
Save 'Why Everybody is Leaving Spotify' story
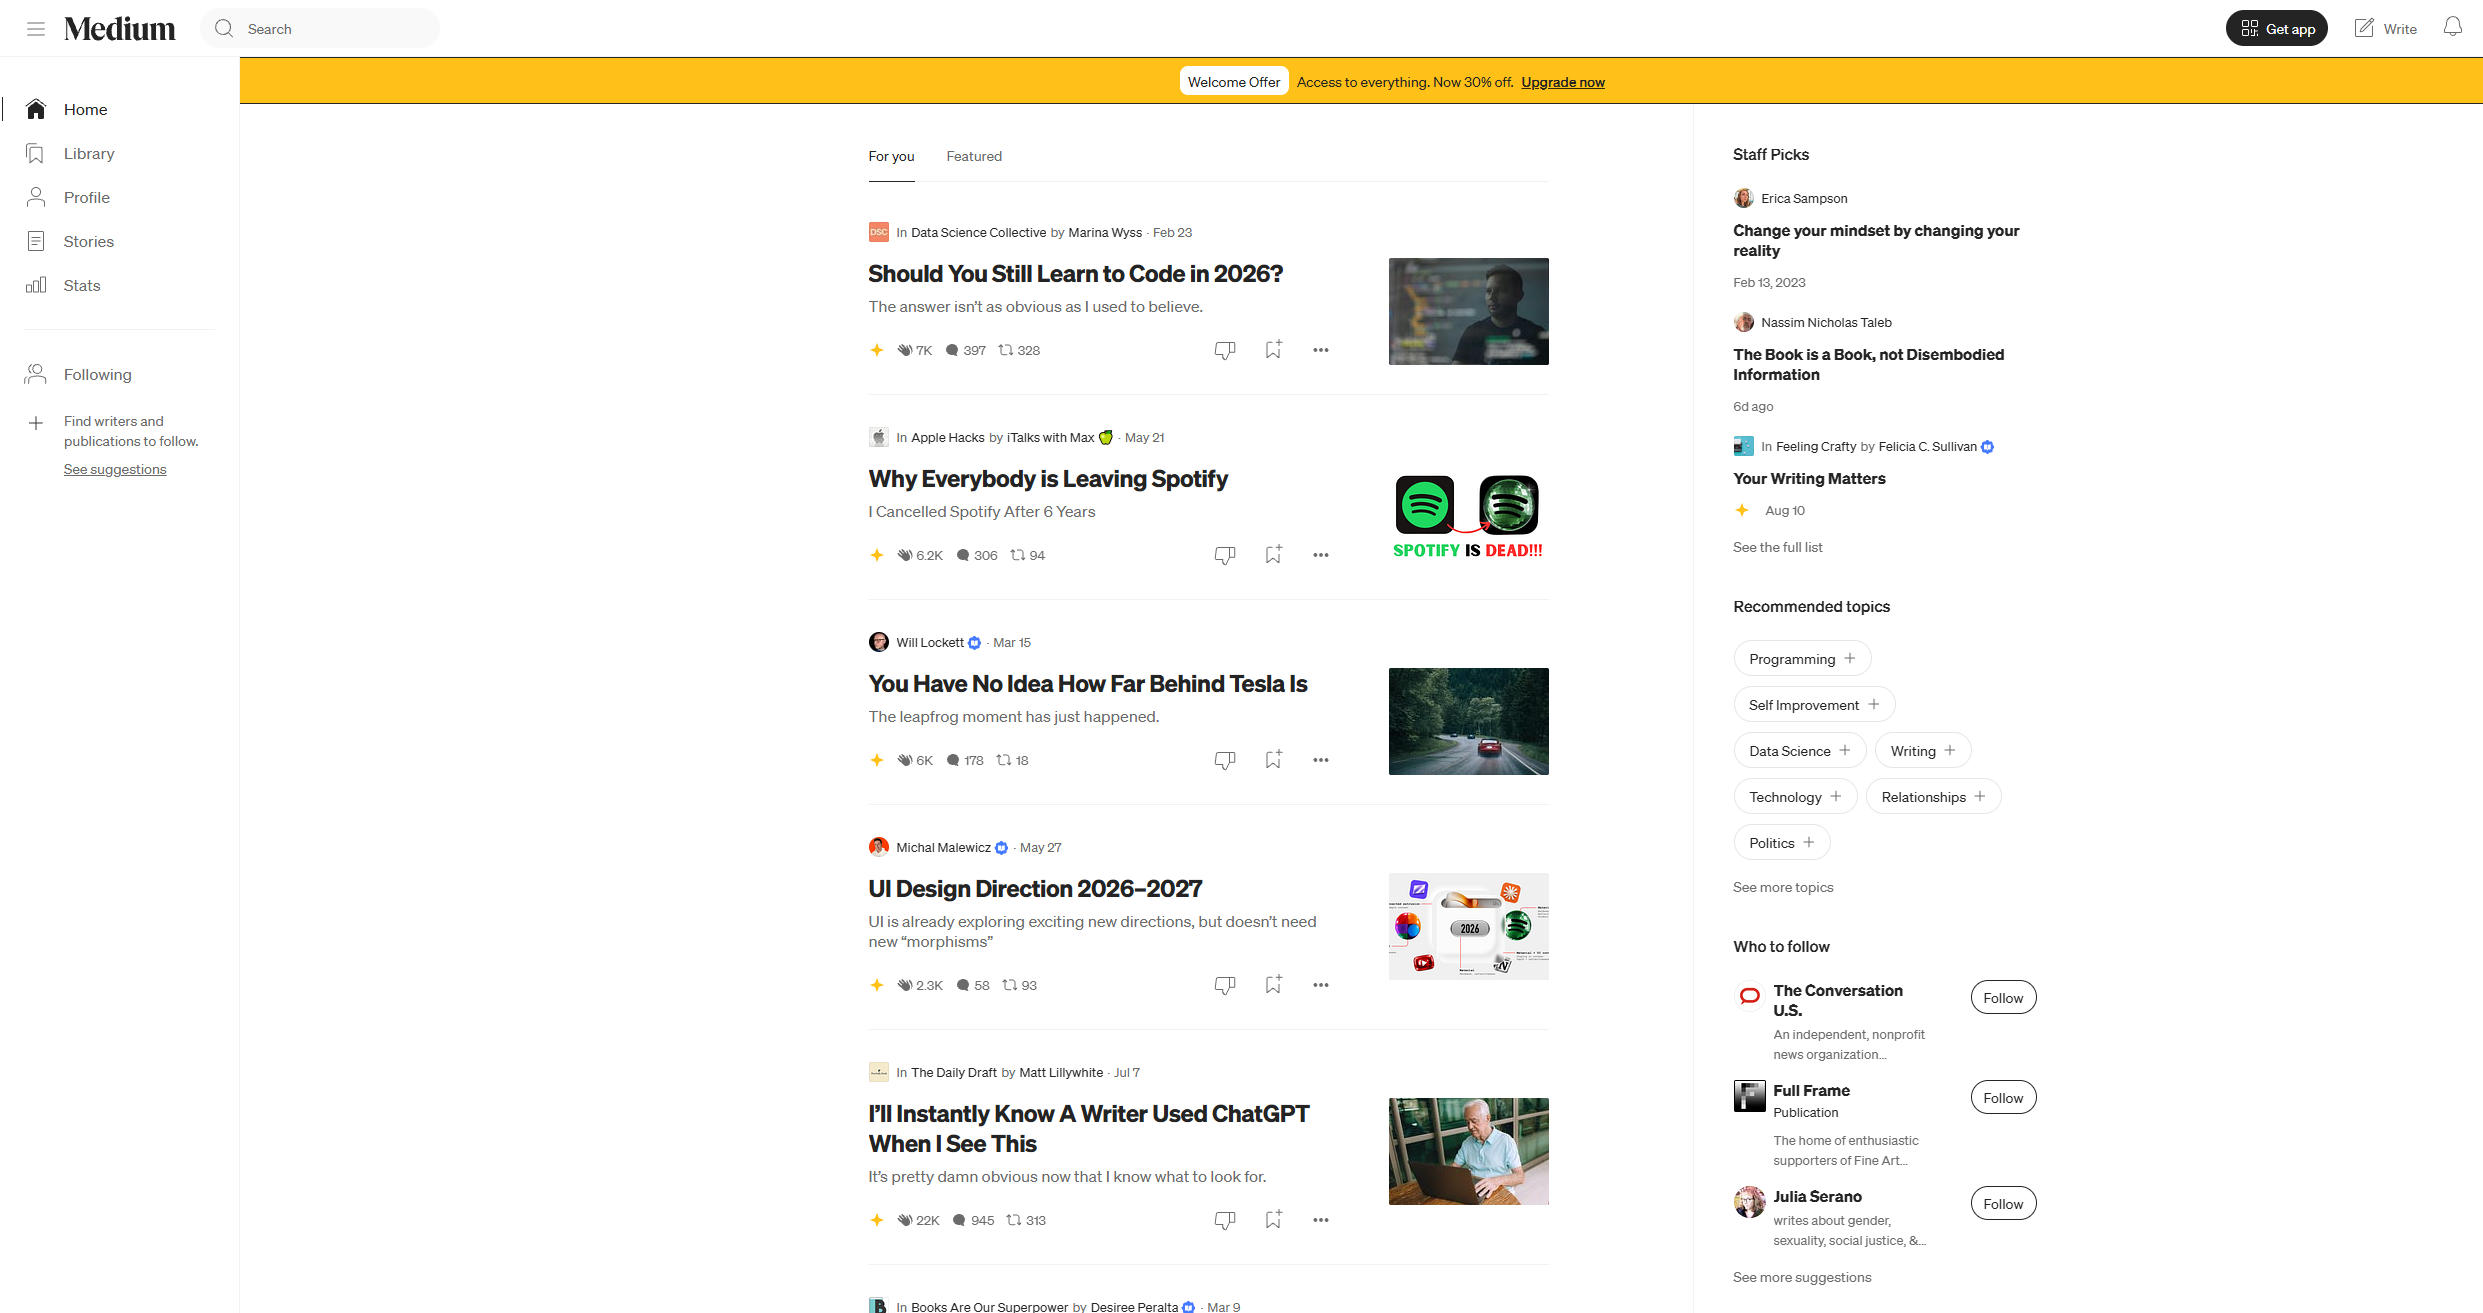[1273, 554]
